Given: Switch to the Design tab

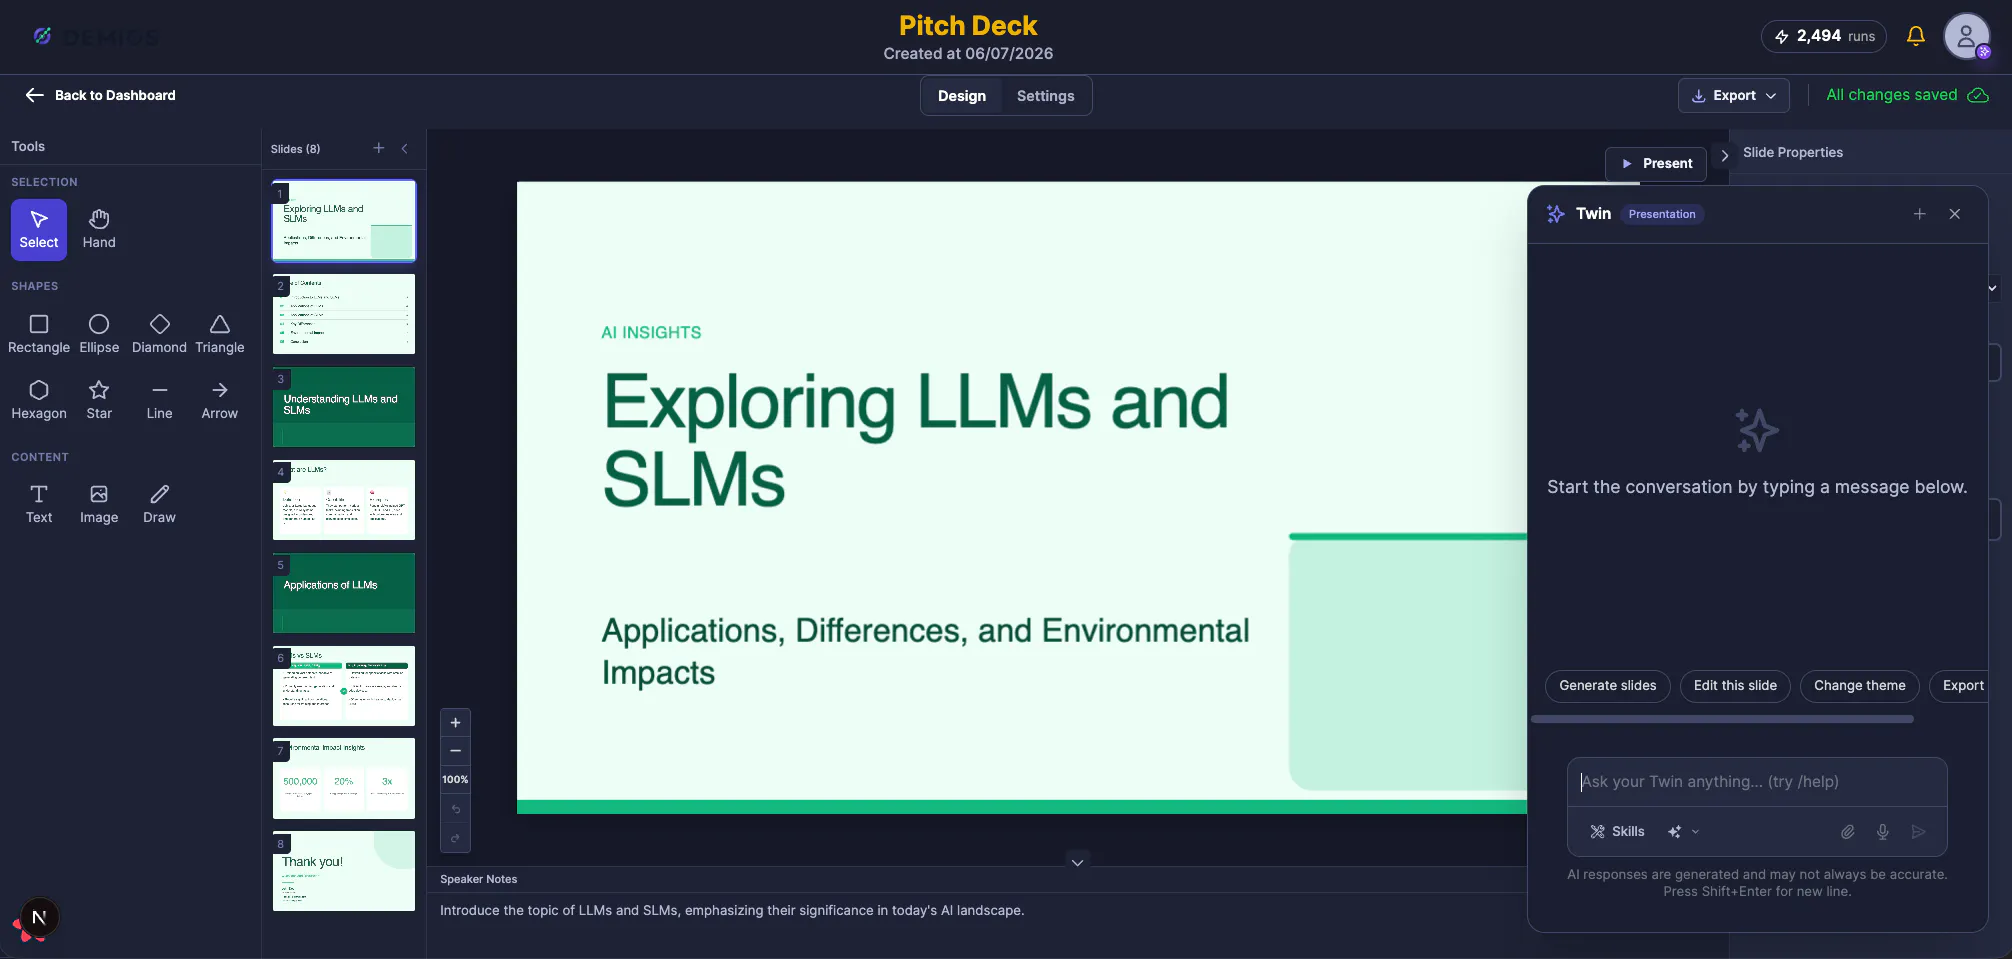Looking at the screenshot, I should pos(962,96).
